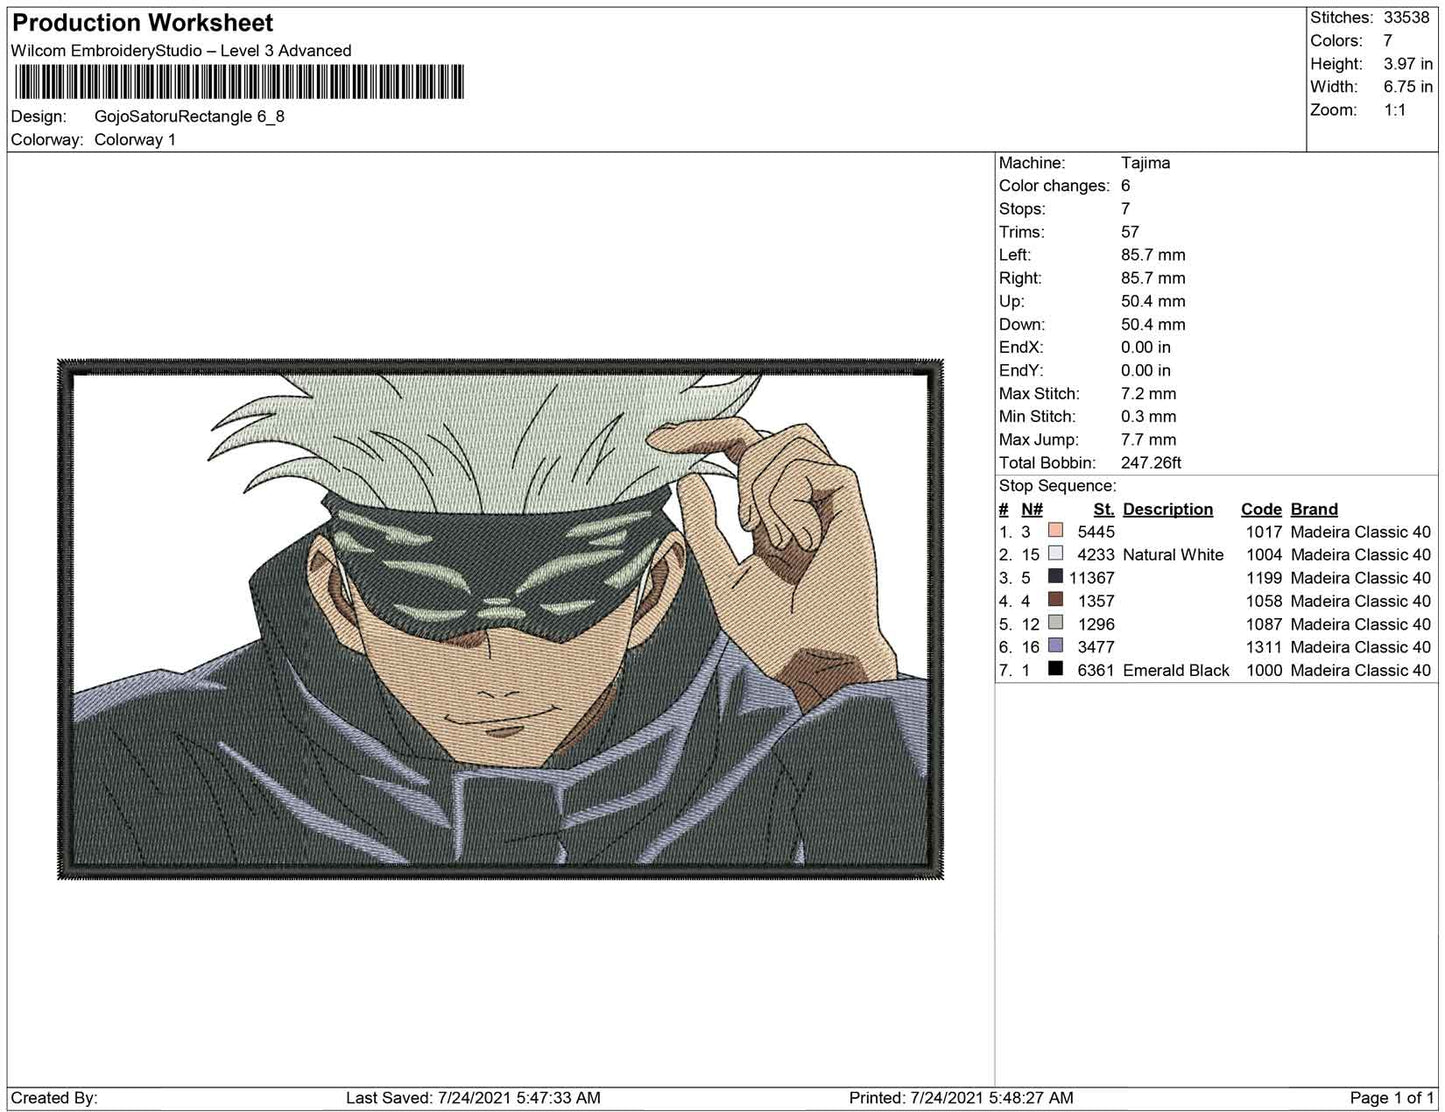Click the 'Wilcom EmbroideryStudio – Level 3 Advanced' line
Viewport: 1445px width, 1112px height.
click(x=182, y=51)
